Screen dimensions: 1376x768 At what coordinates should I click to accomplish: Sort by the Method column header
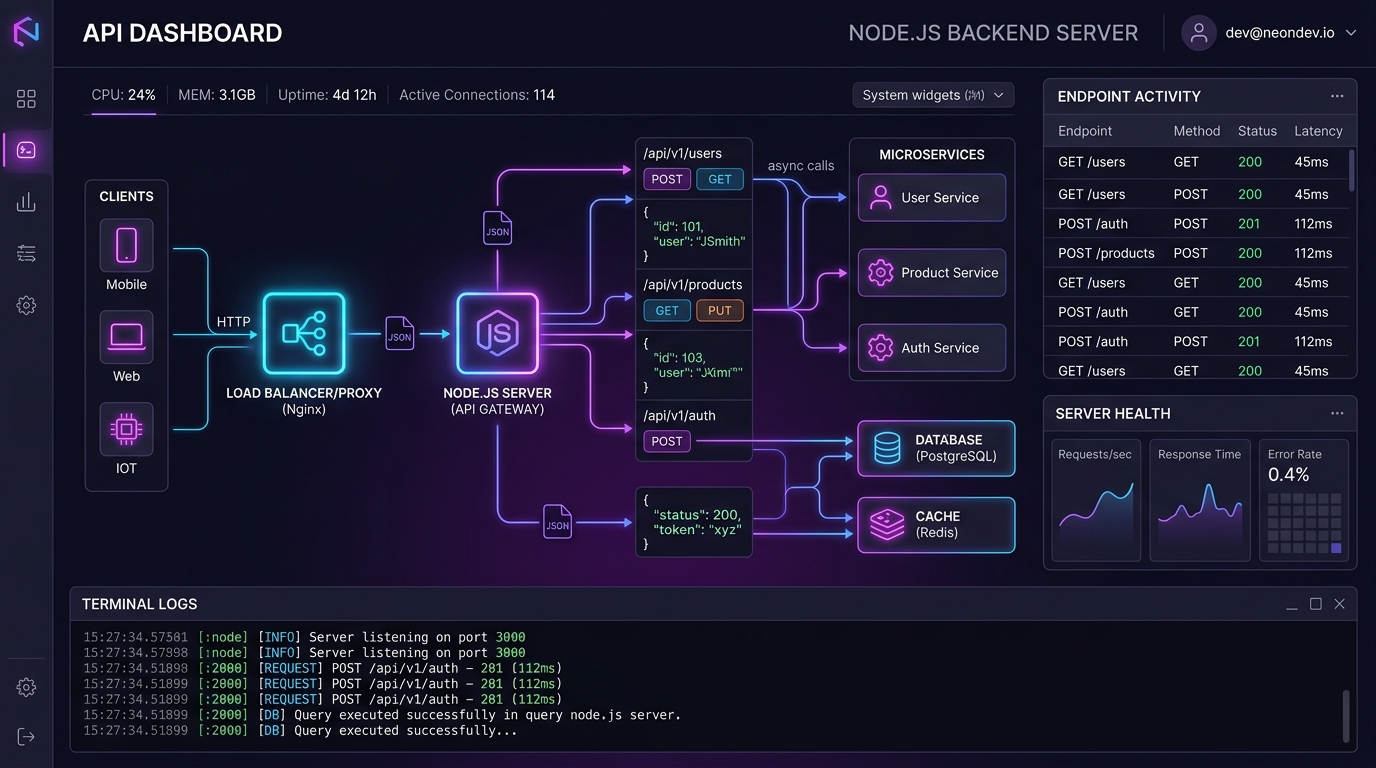[x=1197, y=131]
